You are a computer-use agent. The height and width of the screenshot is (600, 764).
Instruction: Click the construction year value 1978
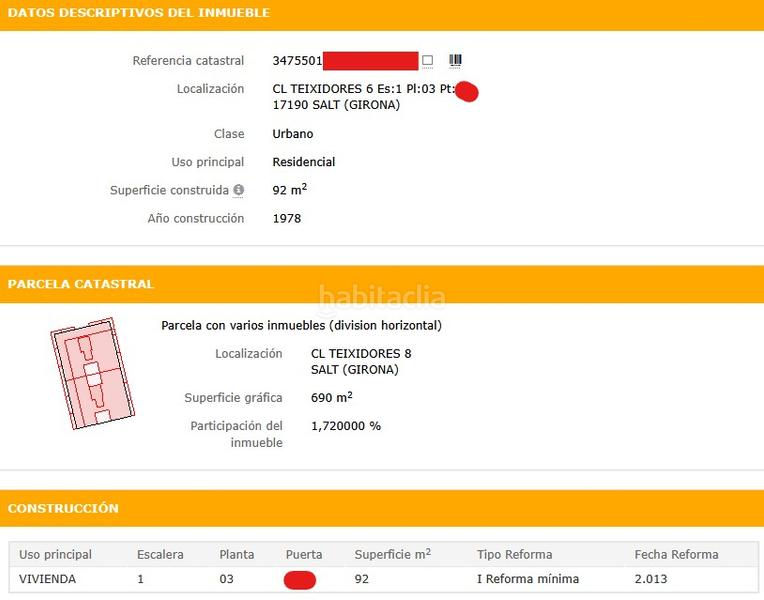tap(287, 218)
